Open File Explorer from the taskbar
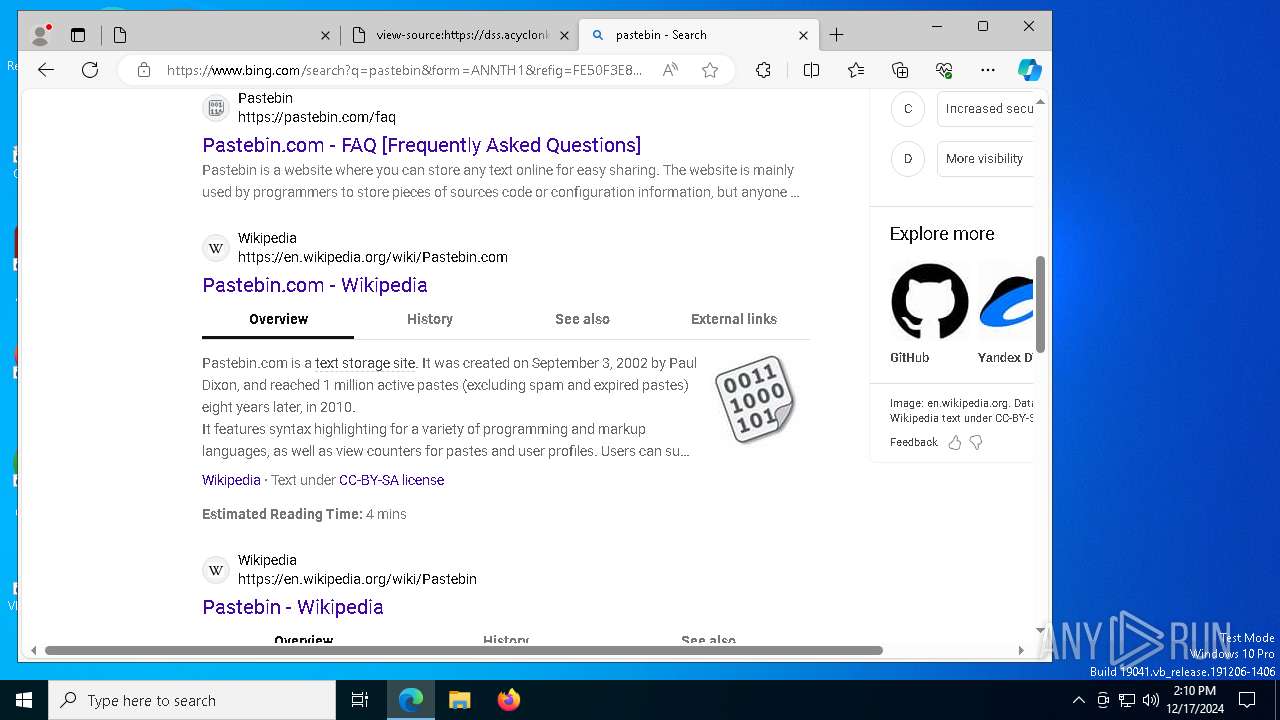This screenshot has width=1280, height=720. point(459,700)
